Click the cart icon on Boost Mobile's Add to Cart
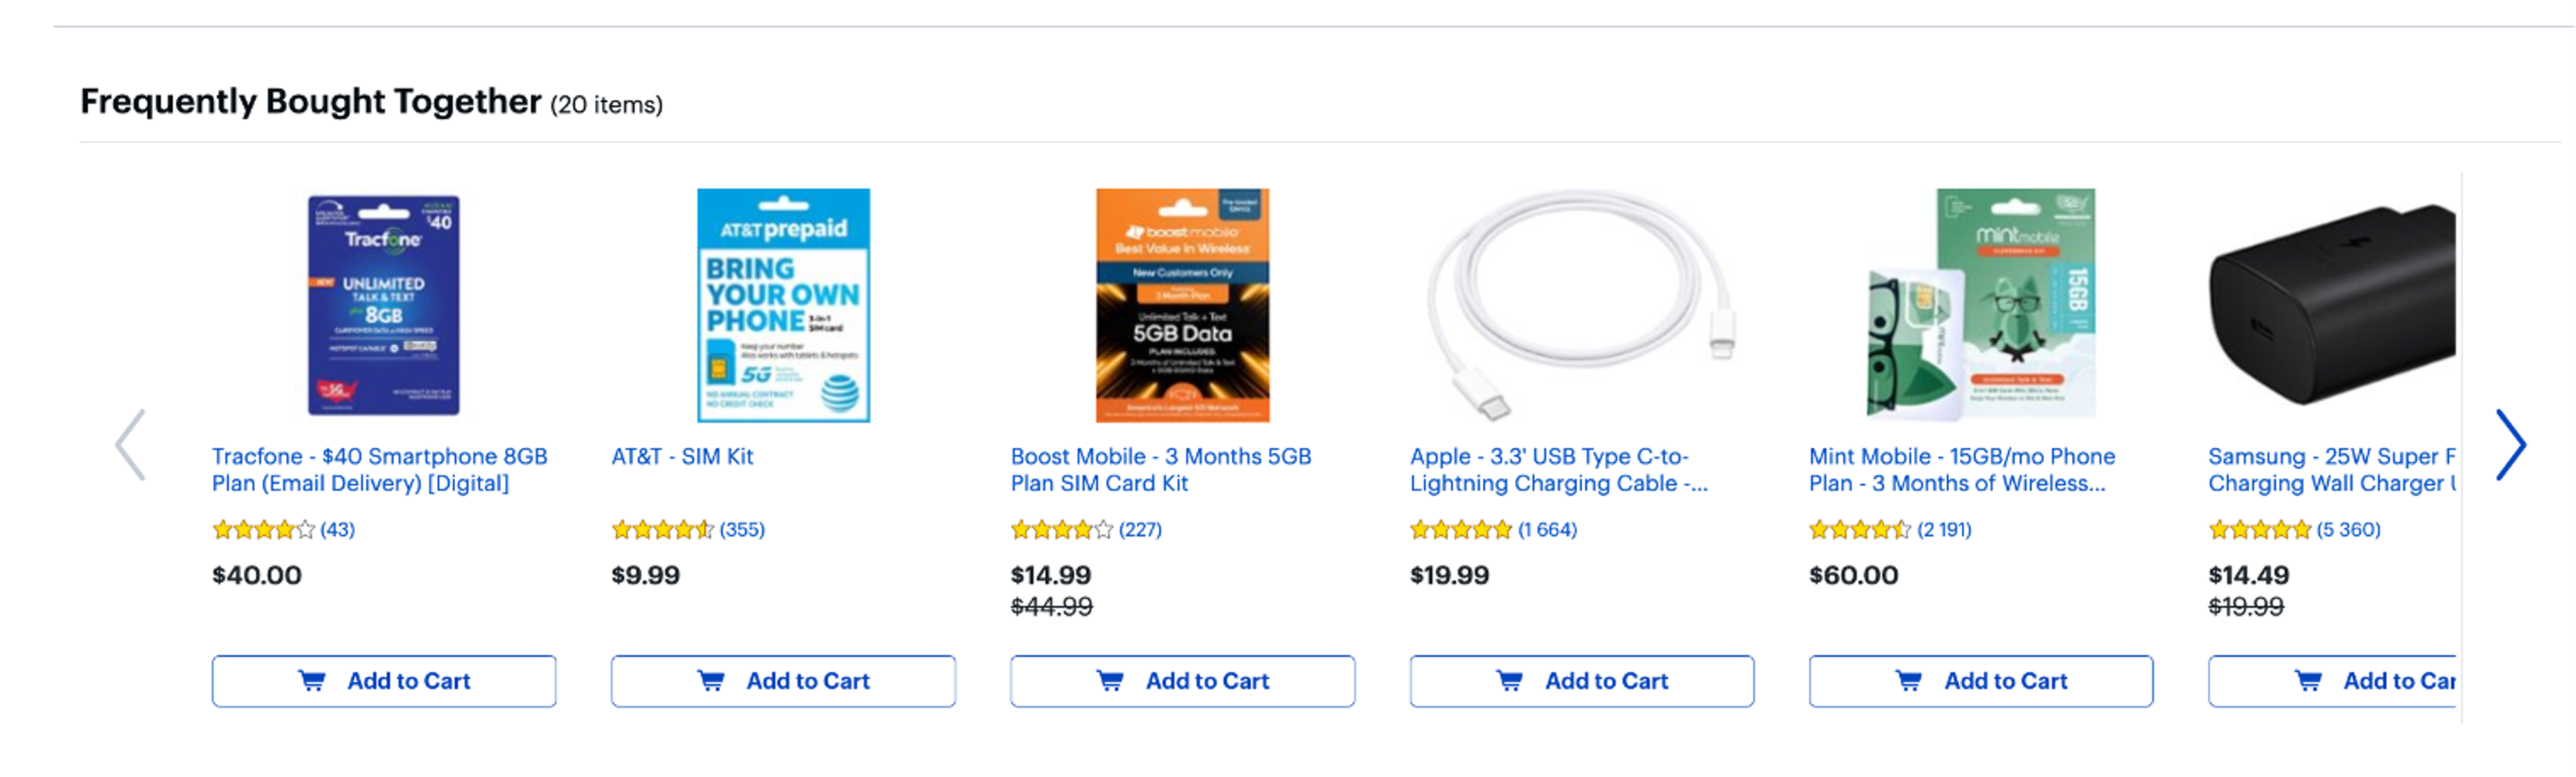 1110,681
